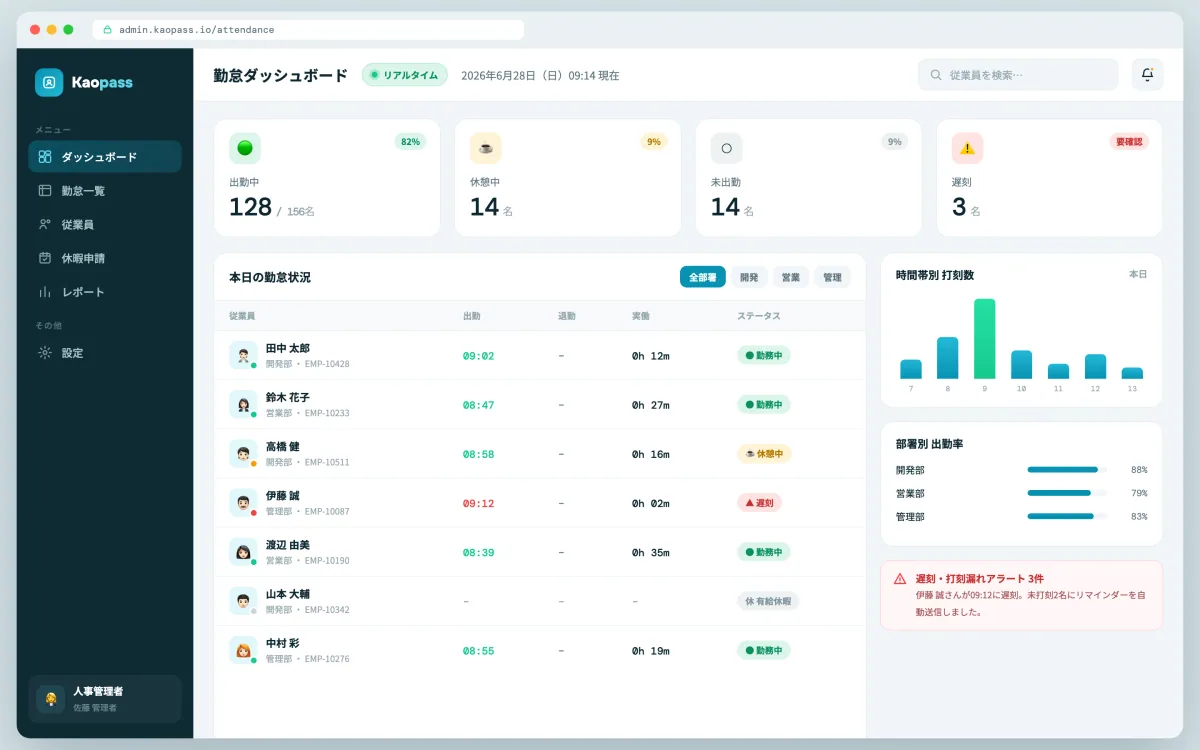Viewport: 1200px width, 750px height.
Task: Click 高橋 健's avatar
Action: (243, 454)
